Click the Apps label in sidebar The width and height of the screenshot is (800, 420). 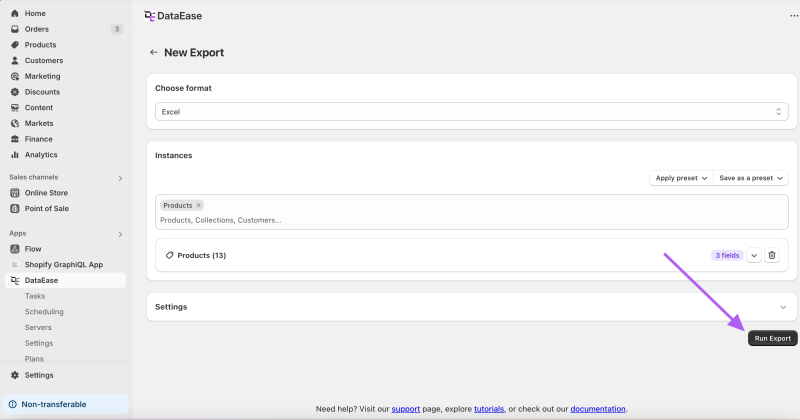tap(17, 233)
